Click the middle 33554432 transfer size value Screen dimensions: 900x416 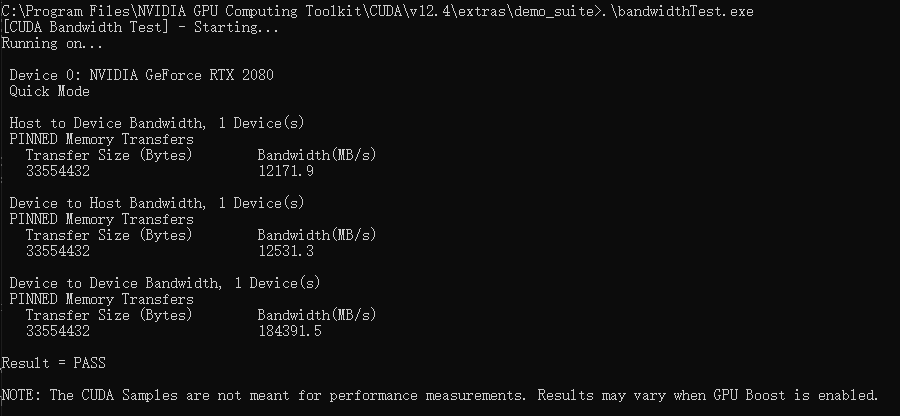click(58, 251)
